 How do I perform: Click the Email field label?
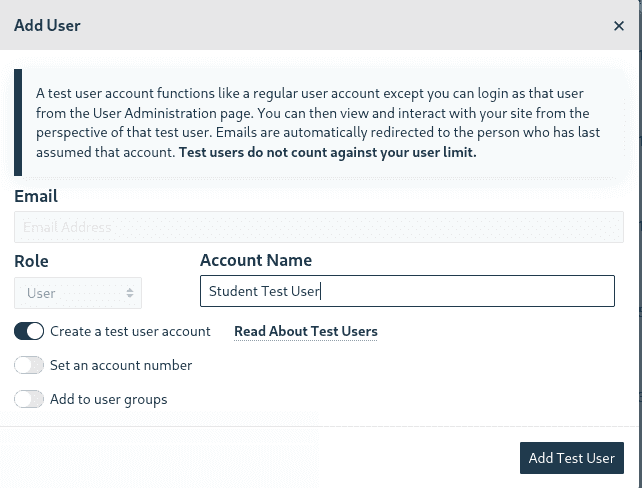pos(36,196)
